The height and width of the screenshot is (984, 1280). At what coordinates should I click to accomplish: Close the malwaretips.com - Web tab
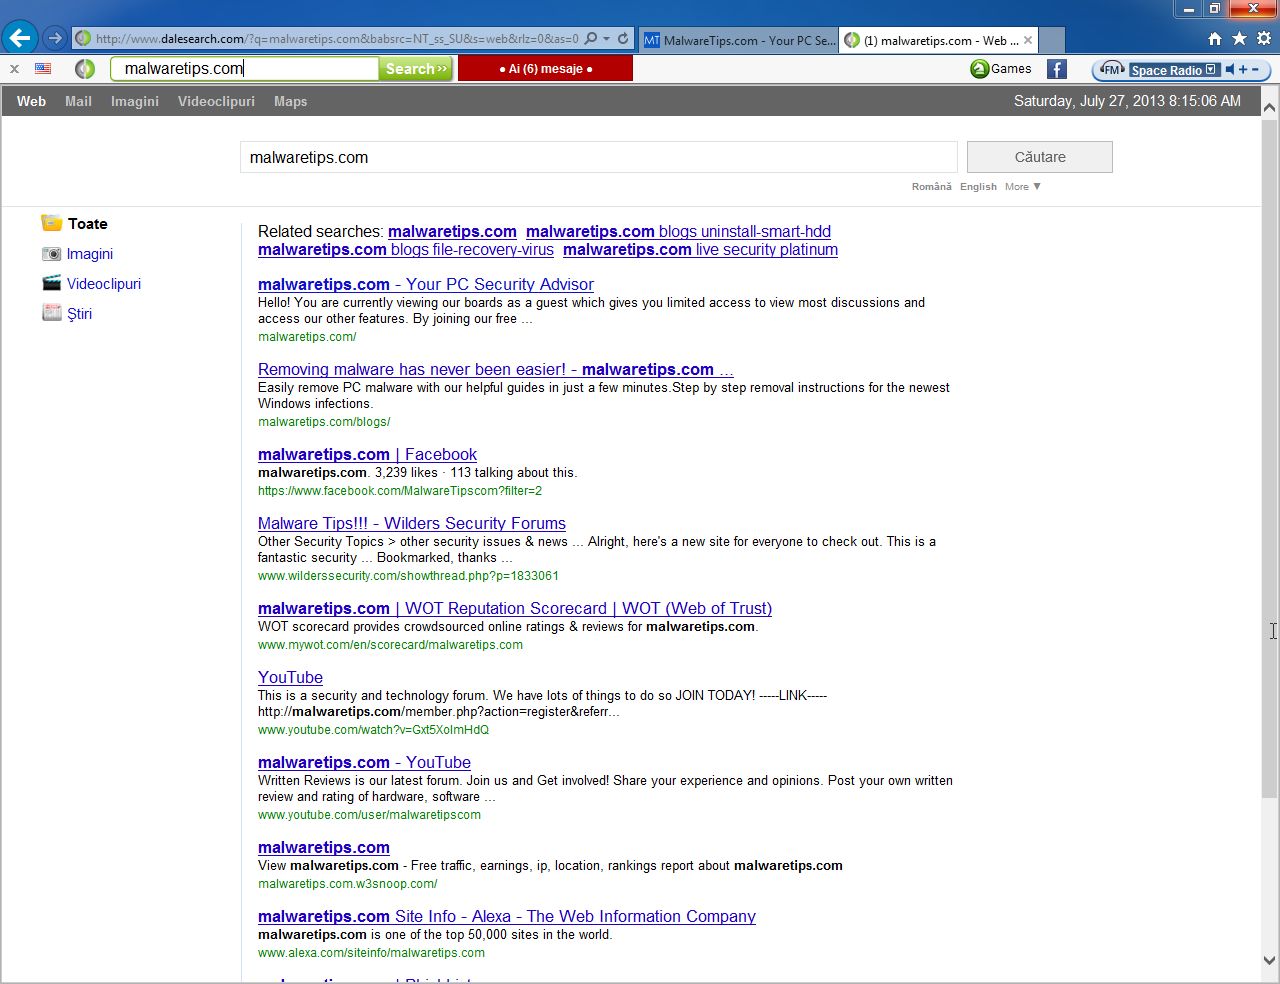(1028, 40)
